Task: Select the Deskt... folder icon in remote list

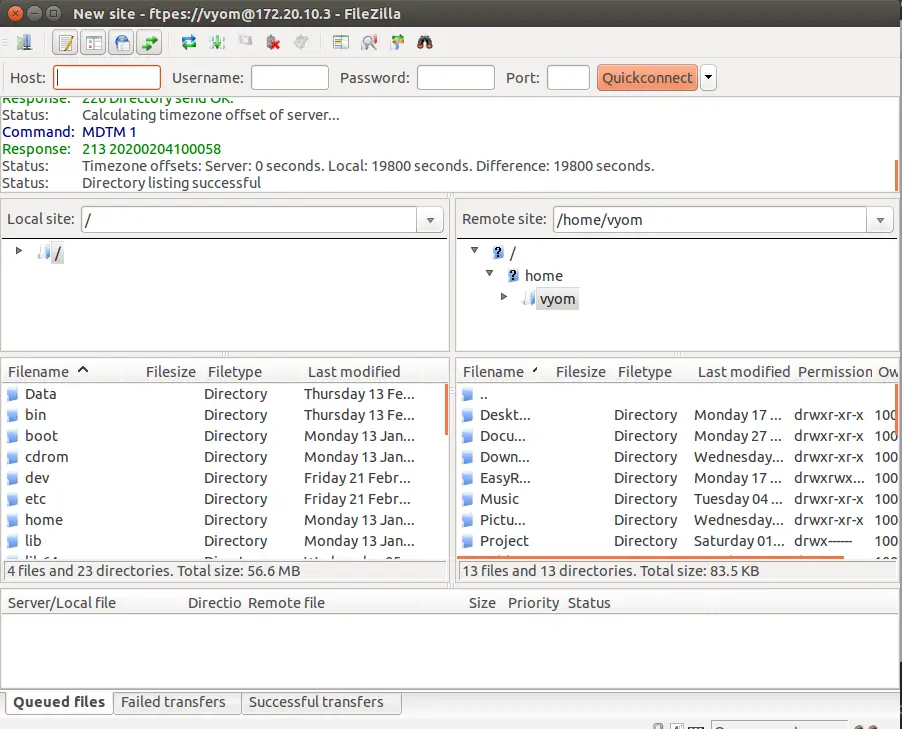Action: 468,415
